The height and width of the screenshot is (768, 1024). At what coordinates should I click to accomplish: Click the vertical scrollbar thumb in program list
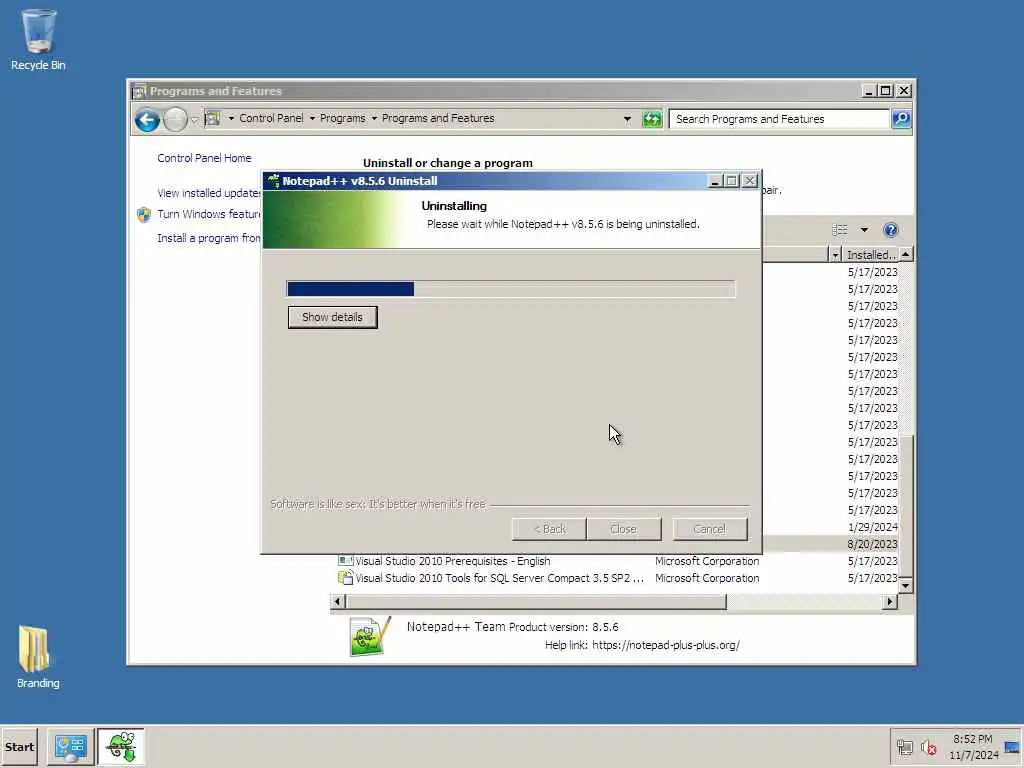(905, 505)
